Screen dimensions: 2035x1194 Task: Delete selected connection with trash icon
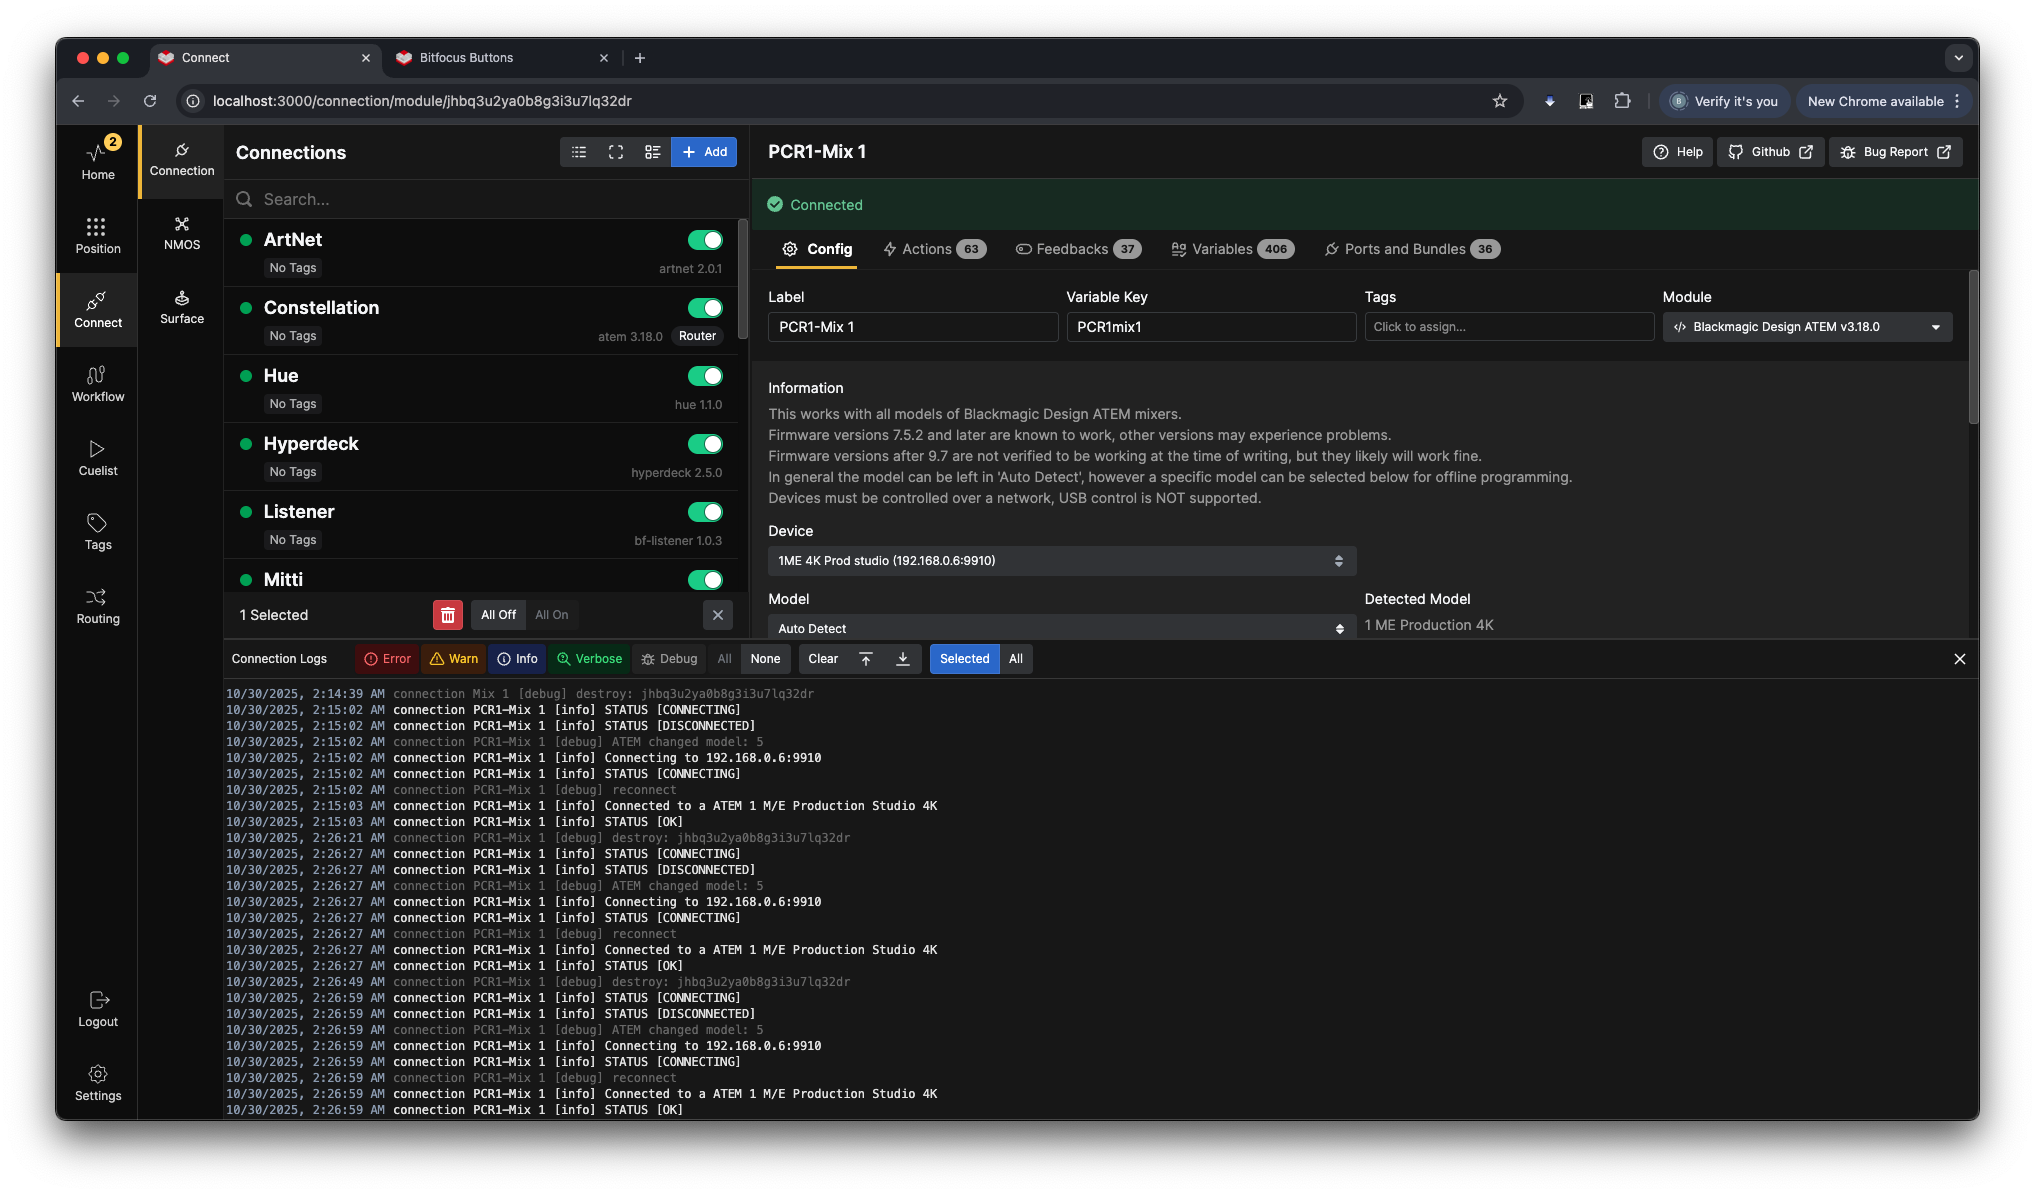pos(448,615)
